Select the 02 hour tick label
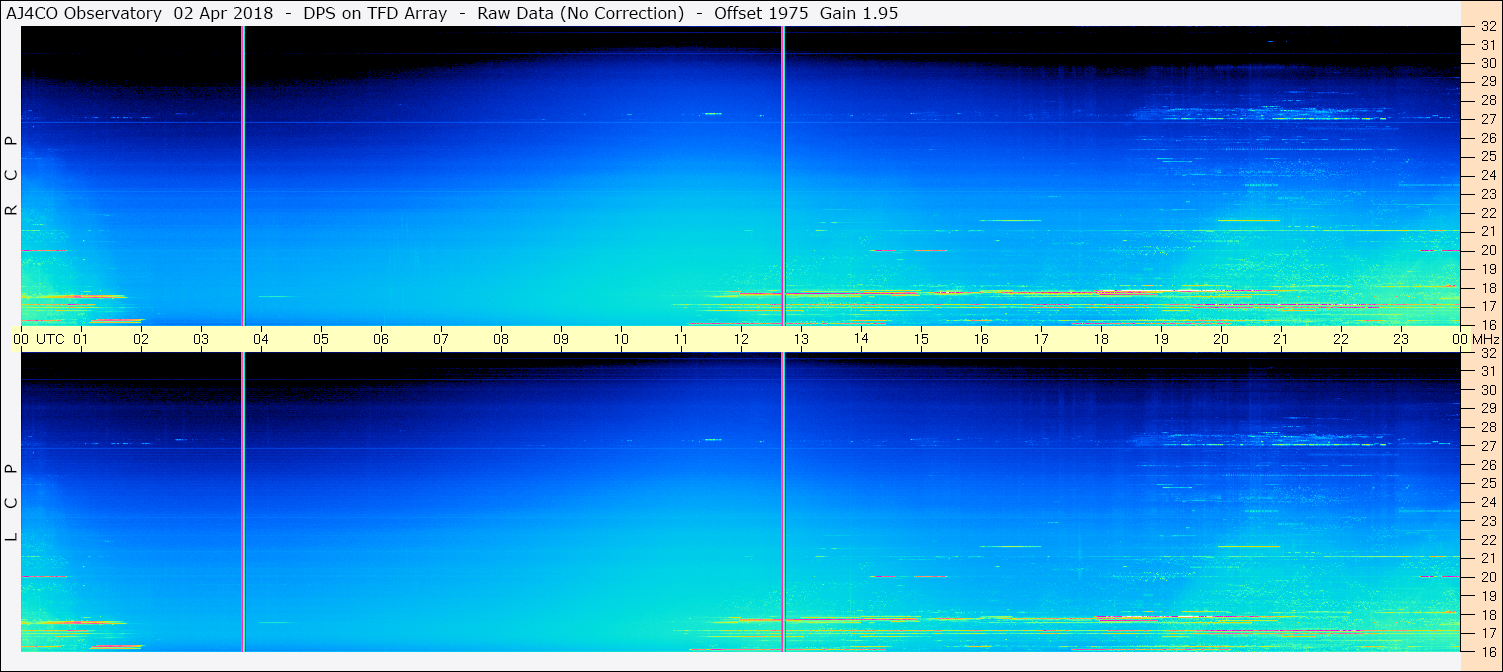 (141, 339)
